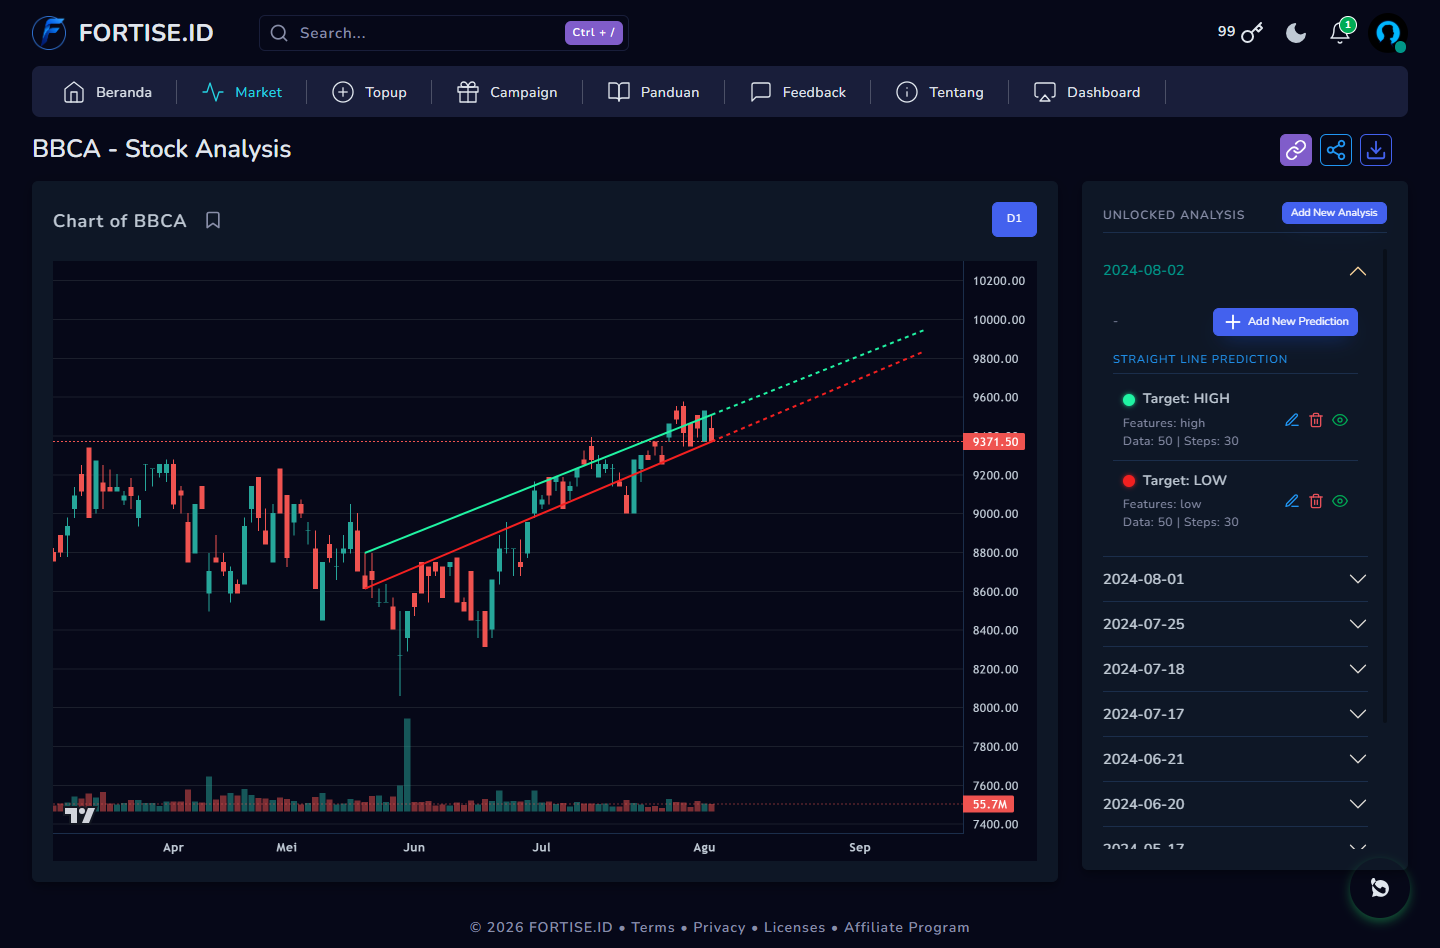Click the green Target: HIGH color dot
The height and width of the screenshot is (948, 1440).
pyautogui.click(x=1129, y=399)
